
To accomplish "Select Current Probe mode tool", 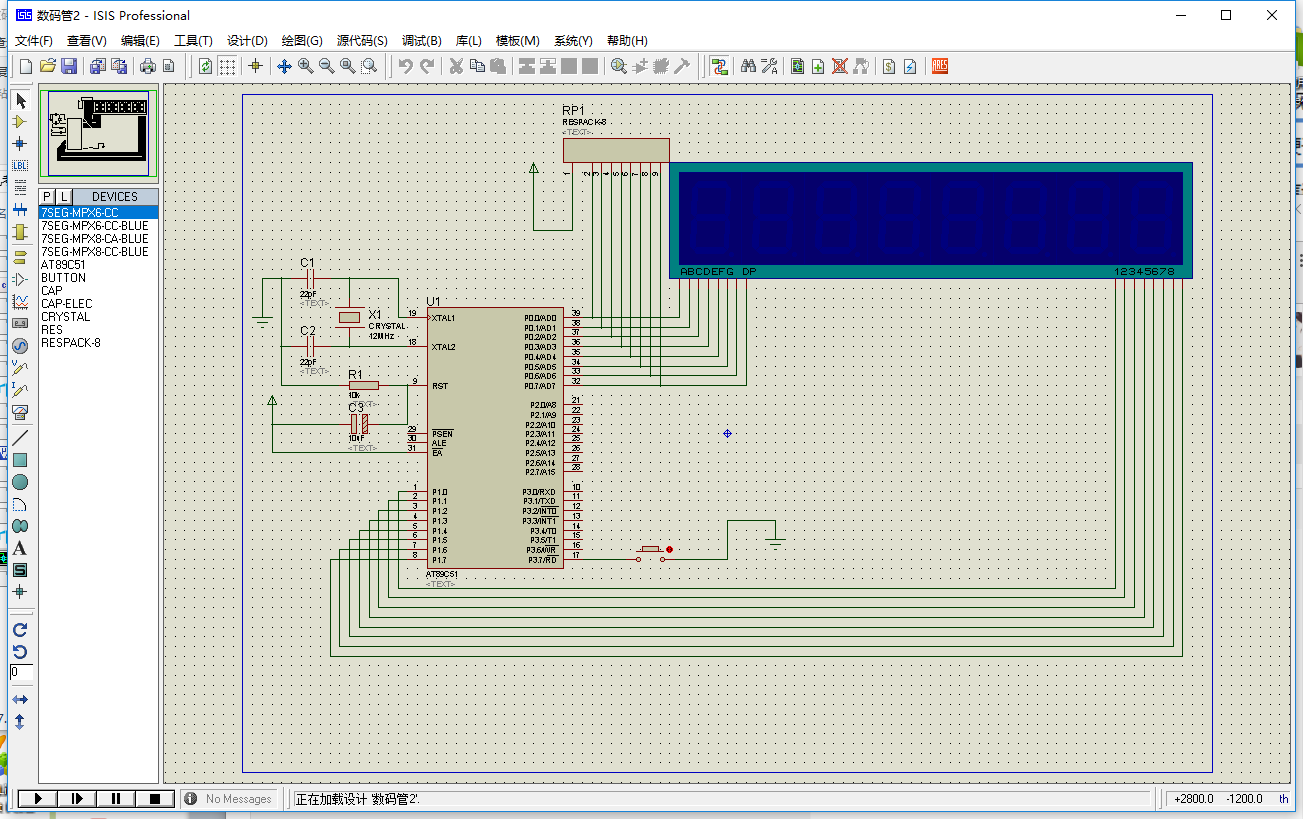I will coord(20,389).
